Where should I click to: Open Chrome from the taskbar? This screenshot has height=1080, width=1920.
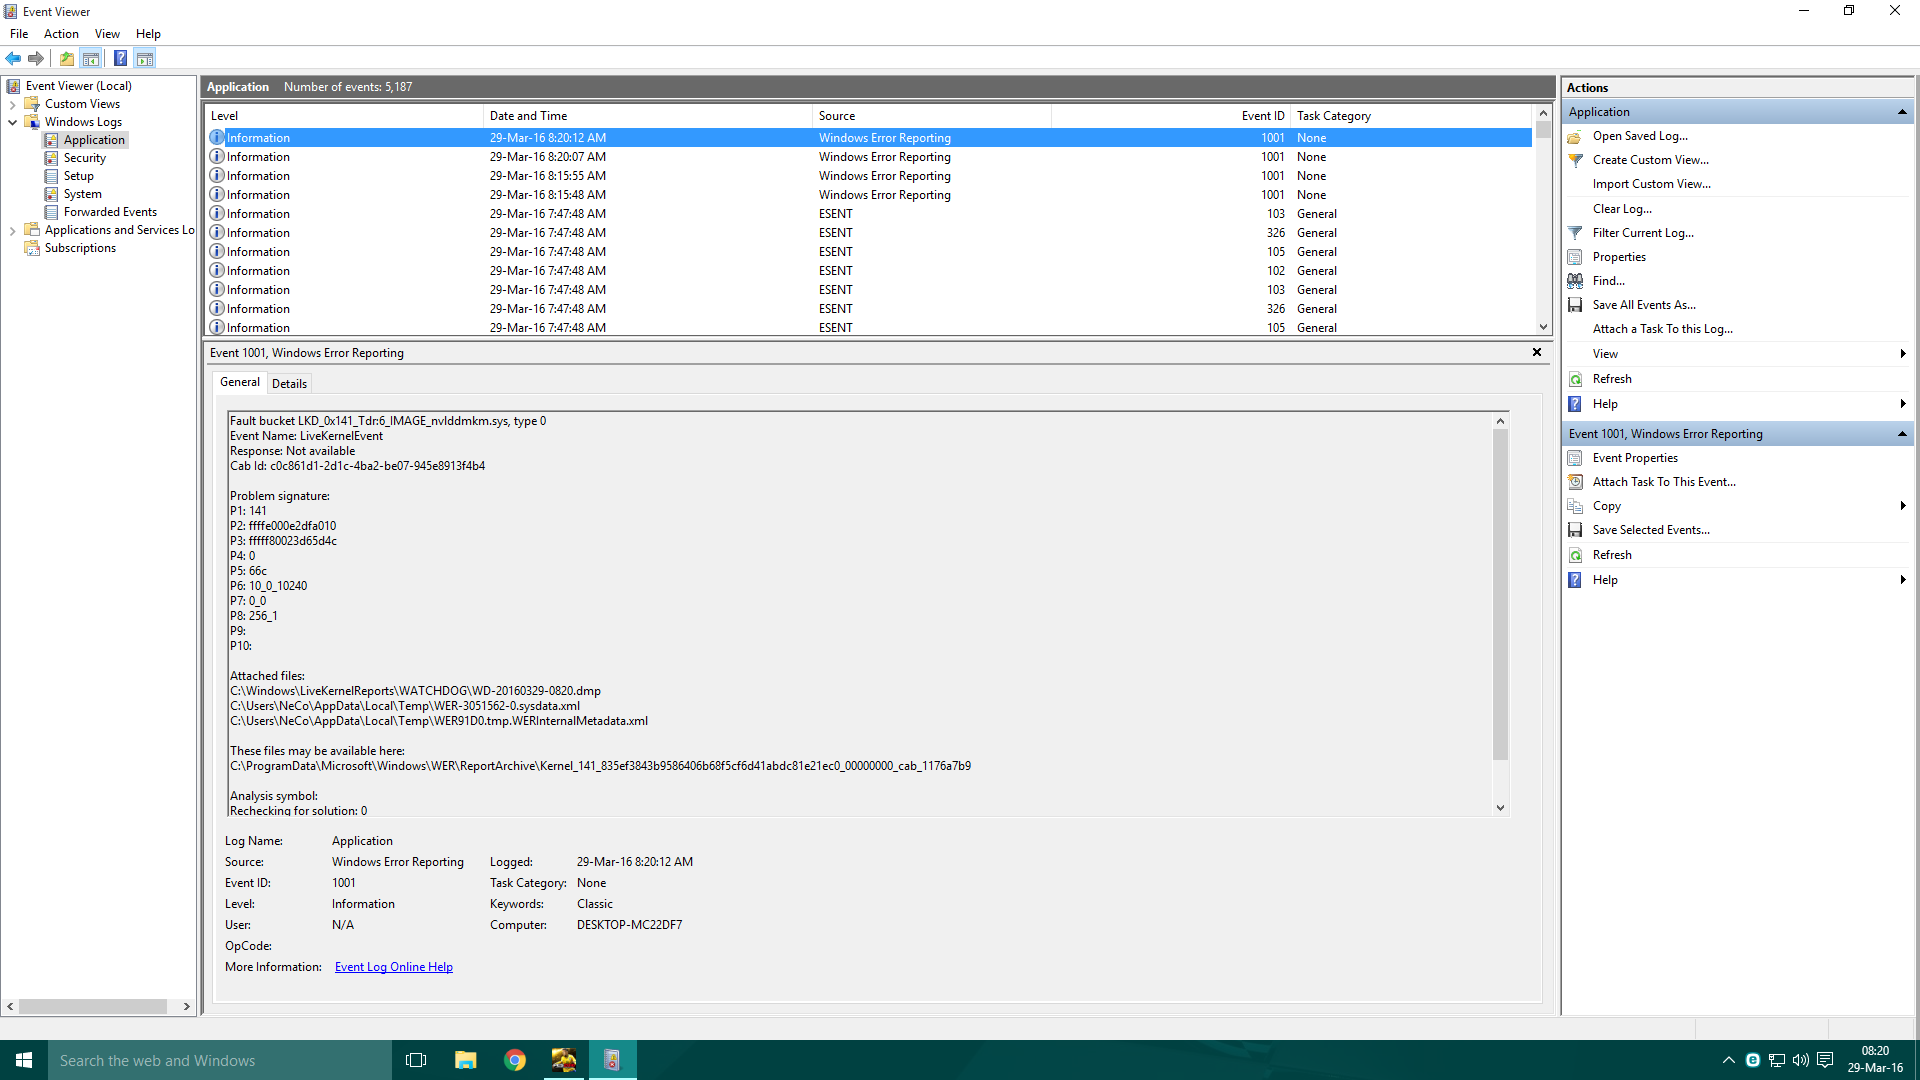[515, 1060]
